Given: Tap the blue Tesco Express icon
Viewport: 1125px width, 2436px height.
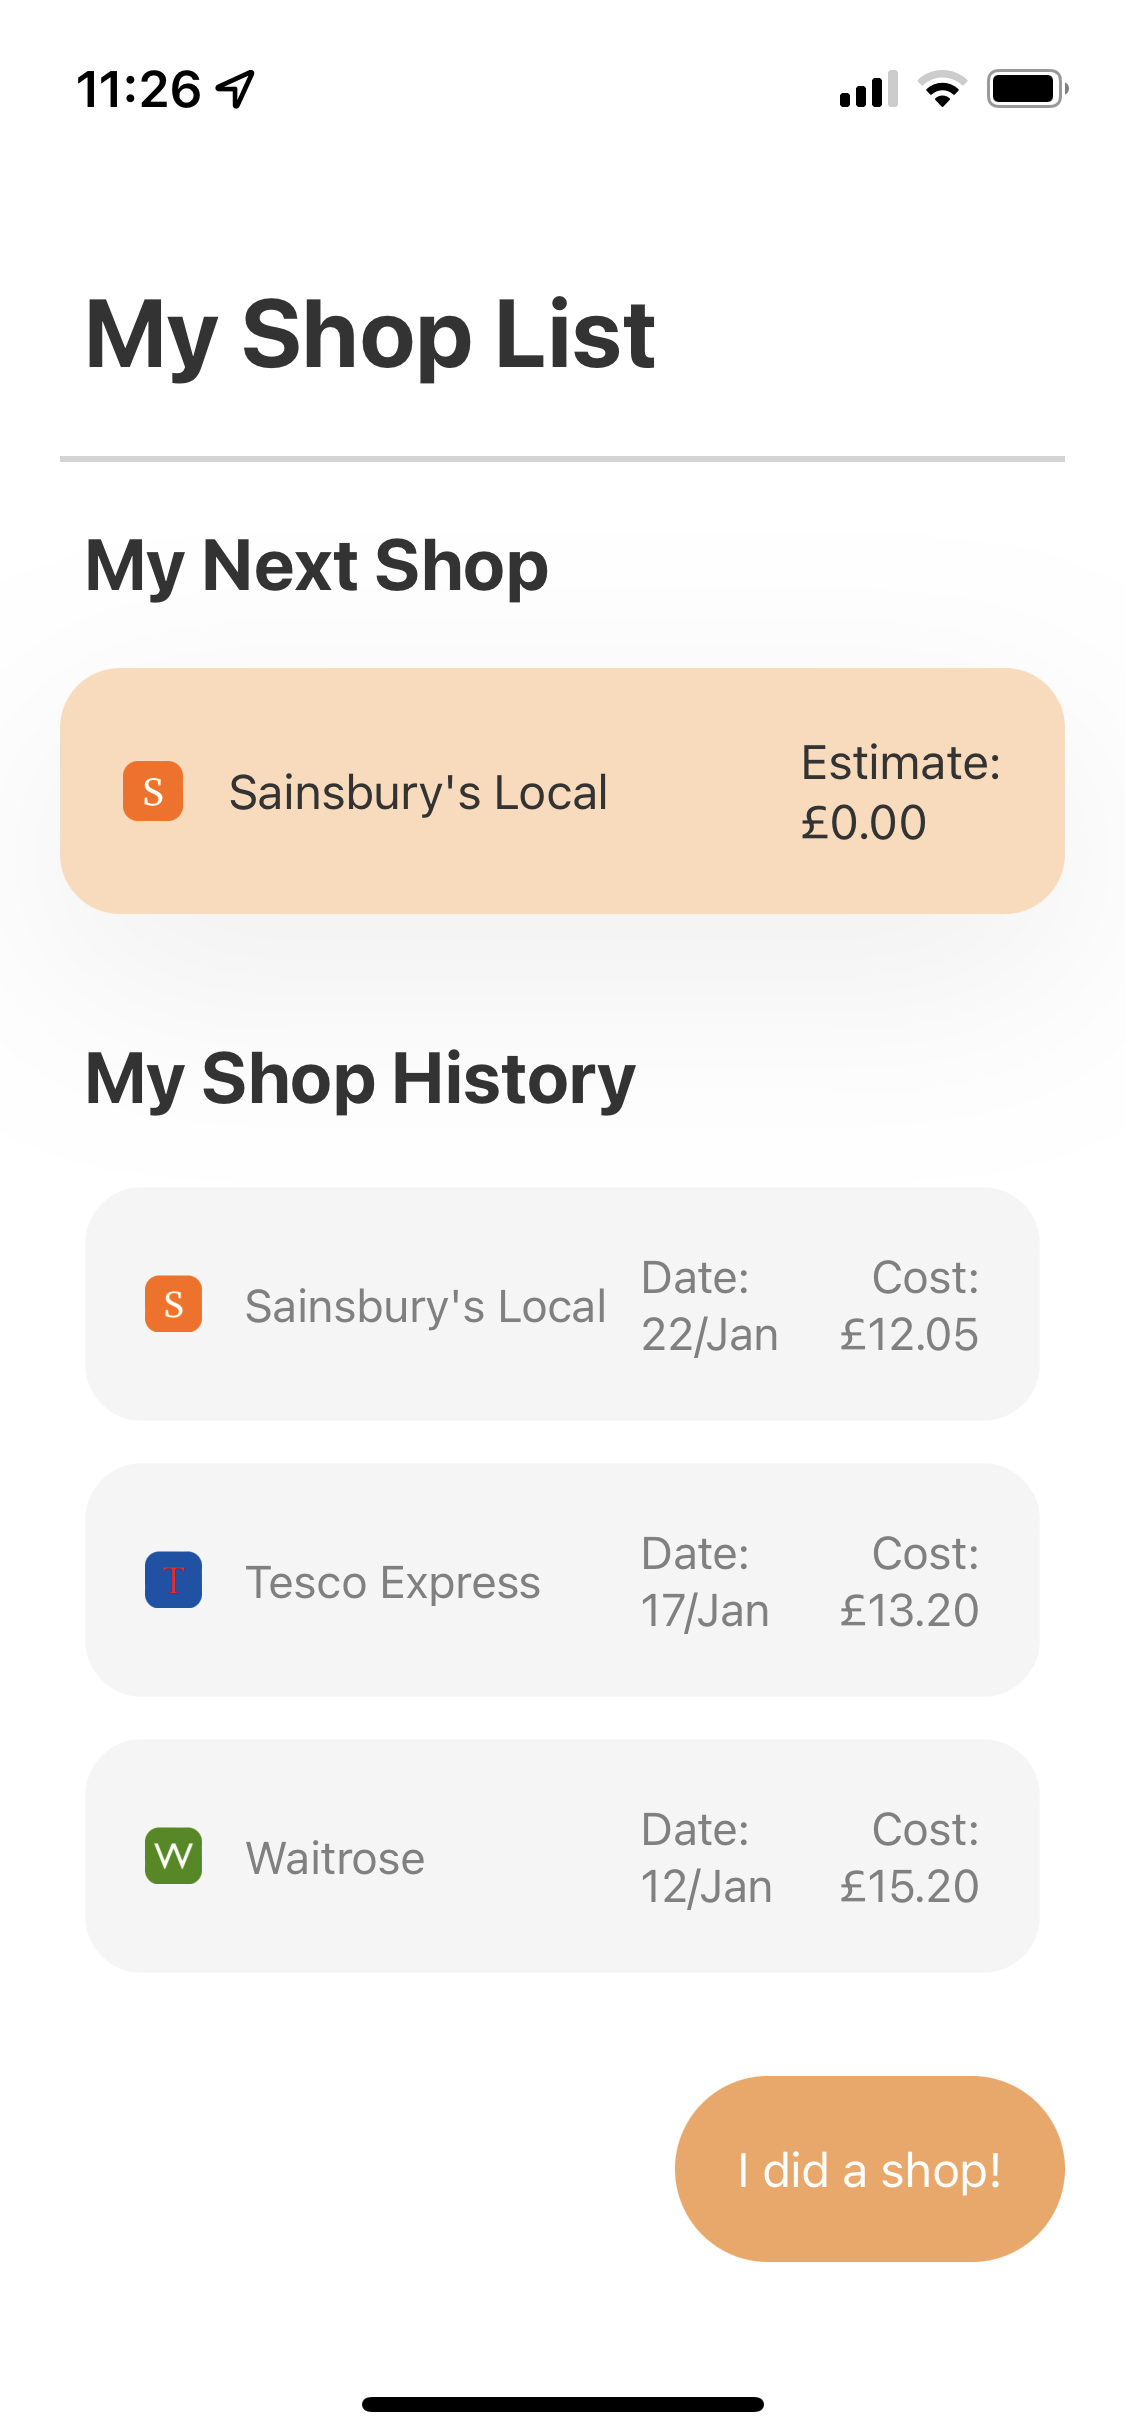Looking at the screenshot, I should coord(173,1580).
